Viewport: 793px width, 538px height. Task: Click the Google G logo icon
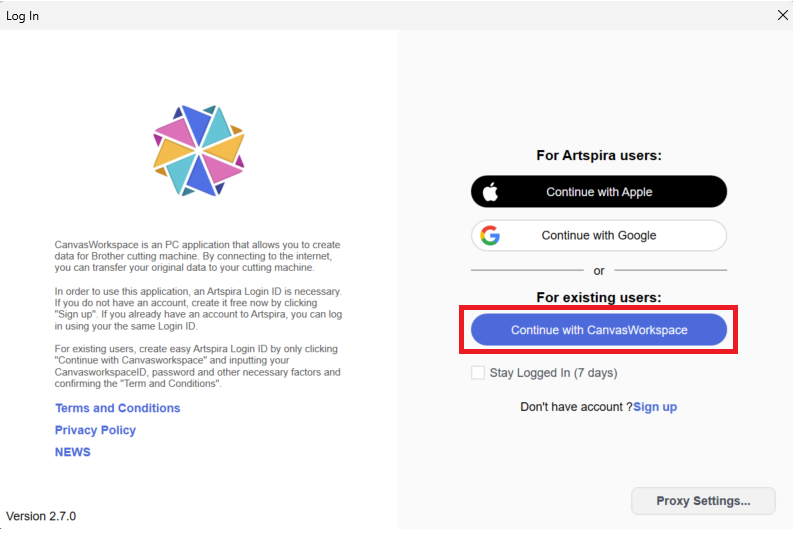tap(490, 236)
